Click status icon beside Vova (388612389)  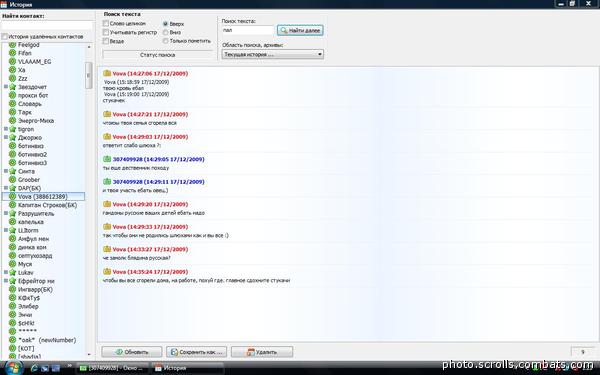[12, 196]
